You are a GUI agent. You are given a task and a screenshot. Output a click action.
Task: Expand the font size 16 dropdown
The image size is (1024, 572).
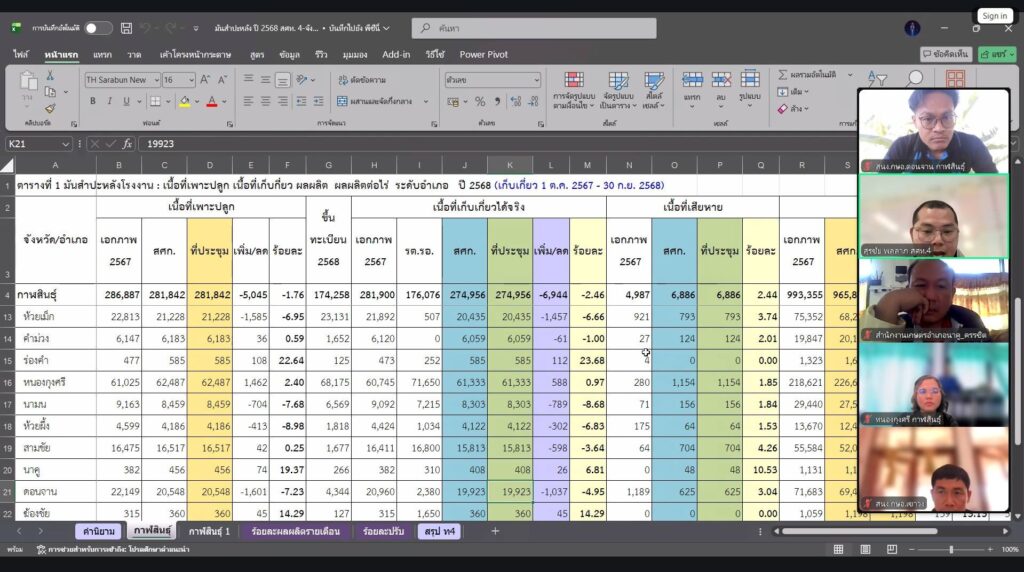[192, 80]
